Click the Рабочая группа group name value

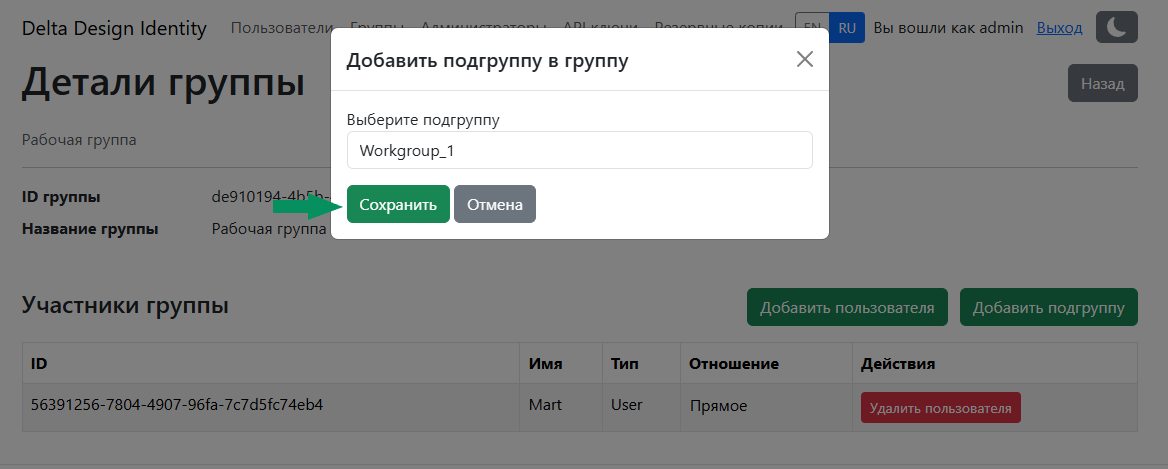click(269, 229)
